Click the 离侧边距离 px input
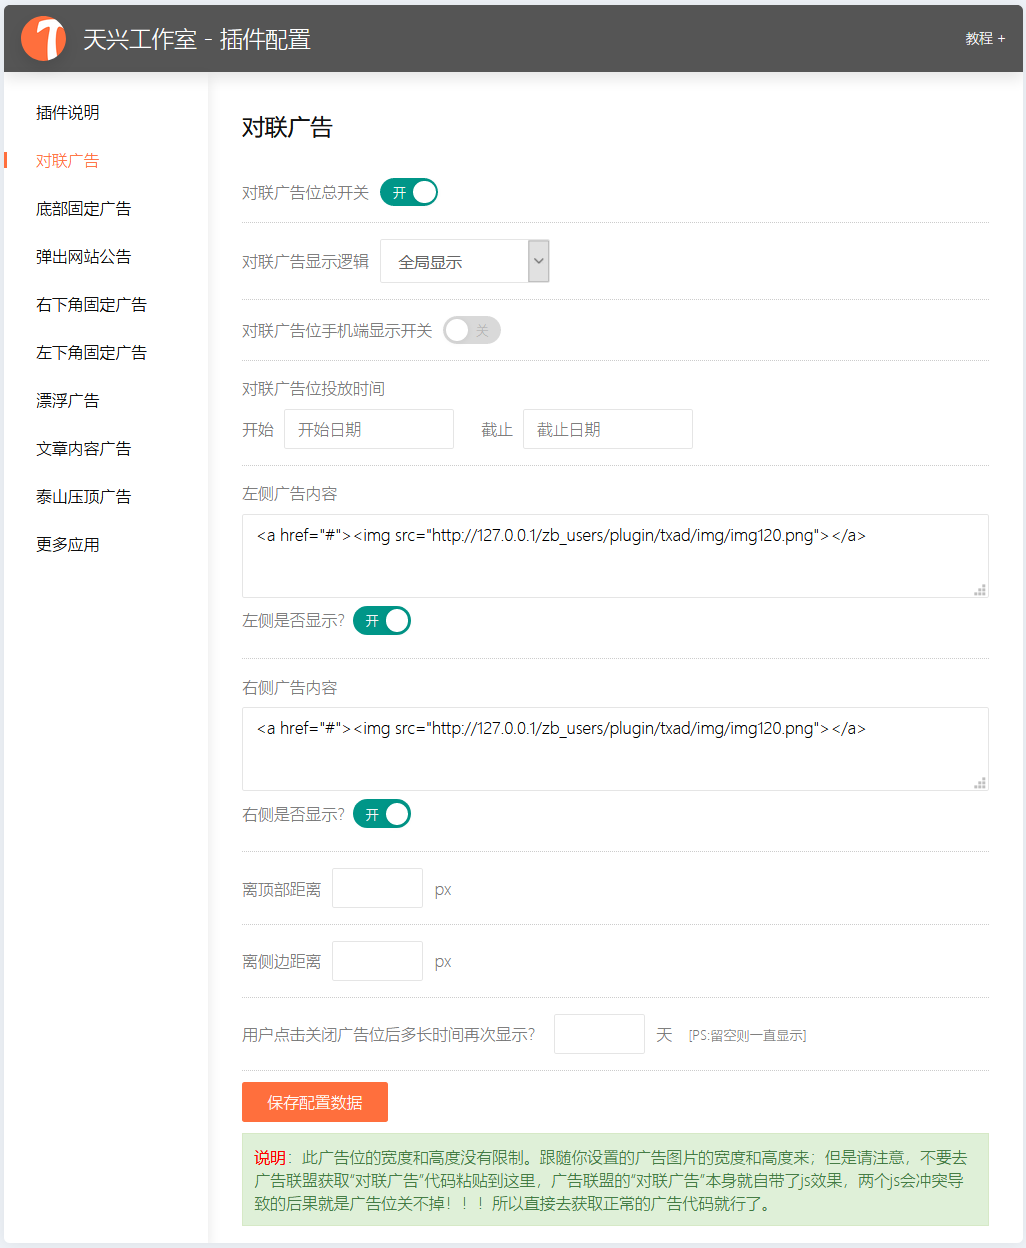This screenshot has width=1026, height=1248. click(378, 961)
